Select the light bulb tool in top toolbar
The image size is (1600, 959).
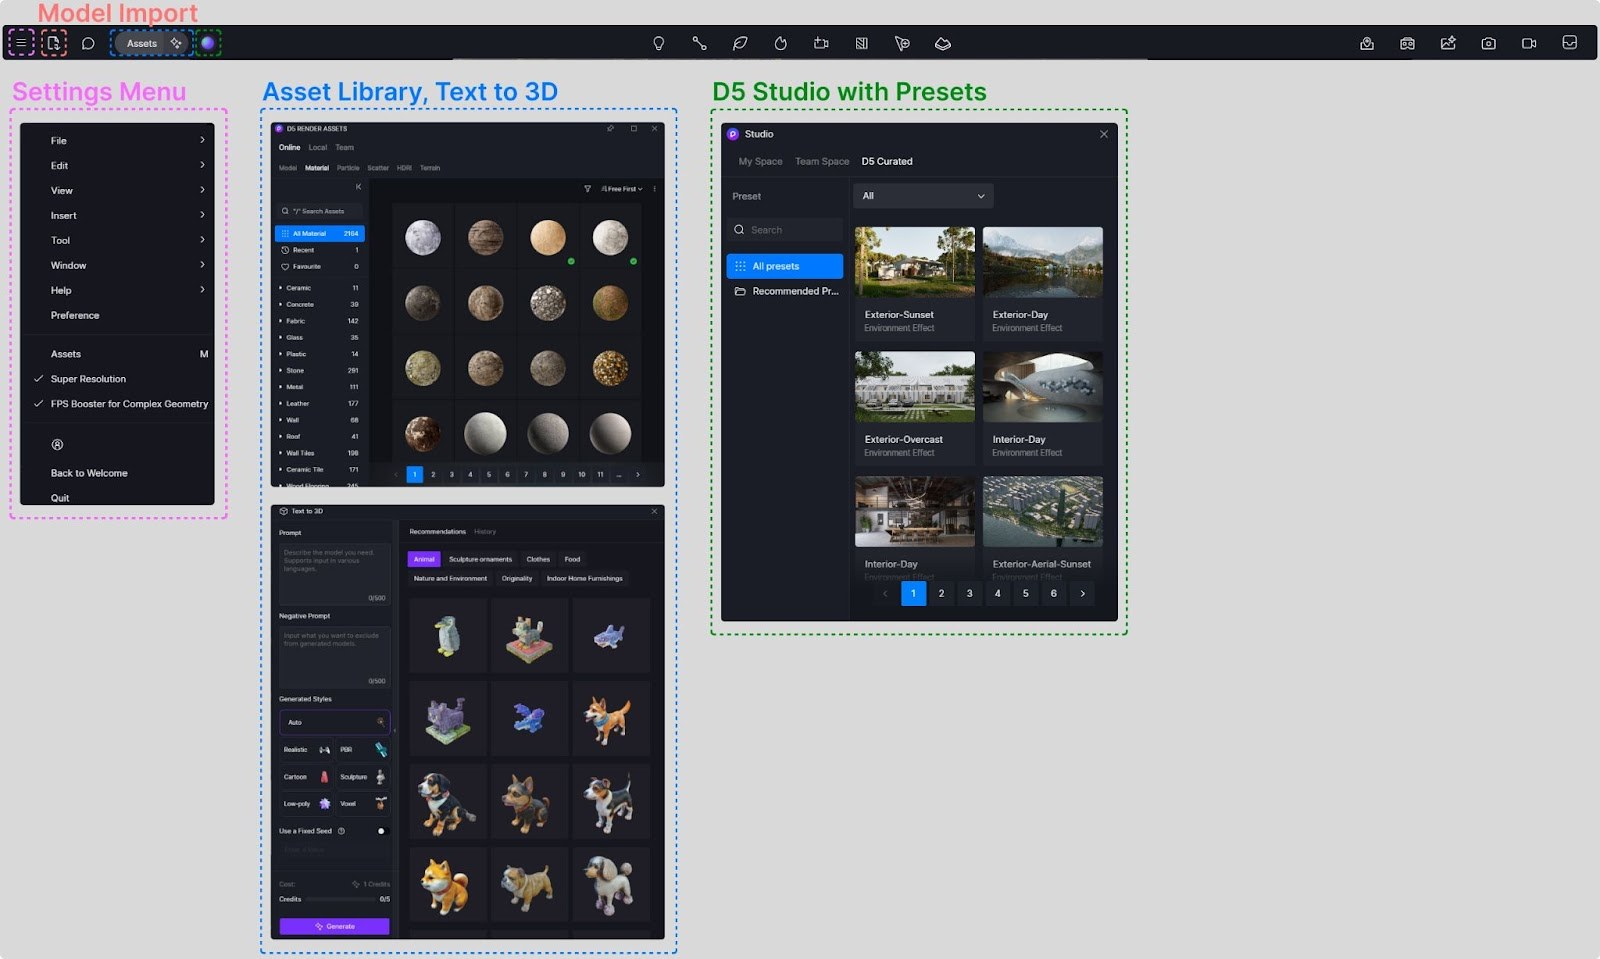pos(658,43)
